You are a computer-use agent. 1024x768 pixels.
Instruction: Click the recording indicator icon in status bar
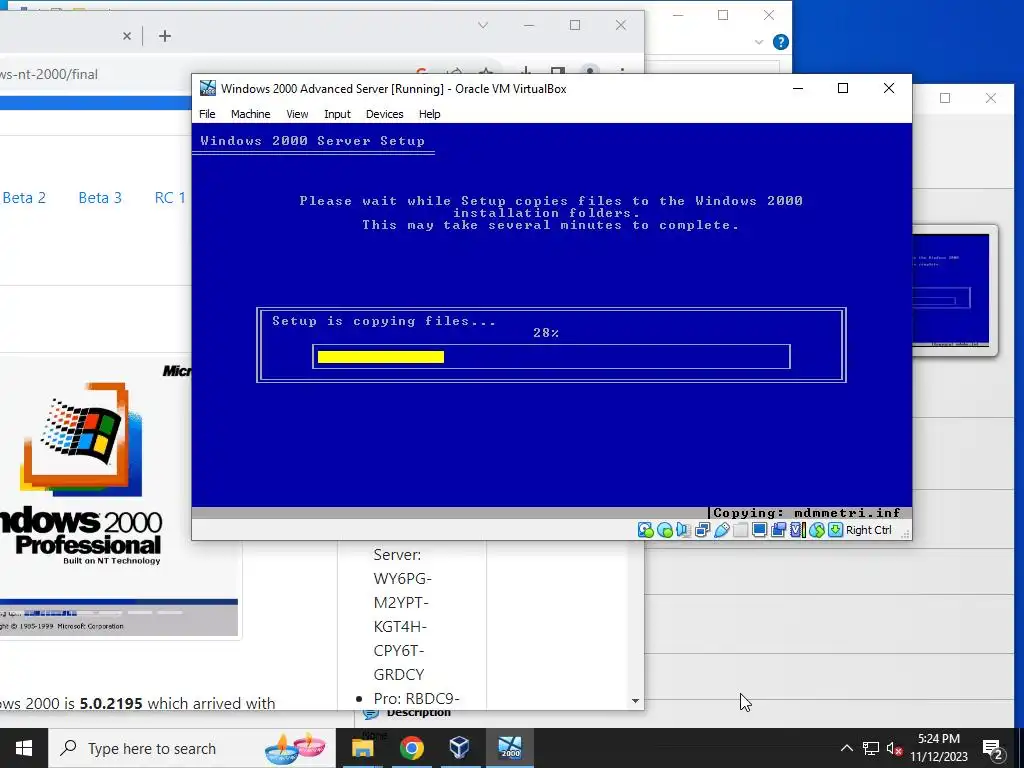778,530
